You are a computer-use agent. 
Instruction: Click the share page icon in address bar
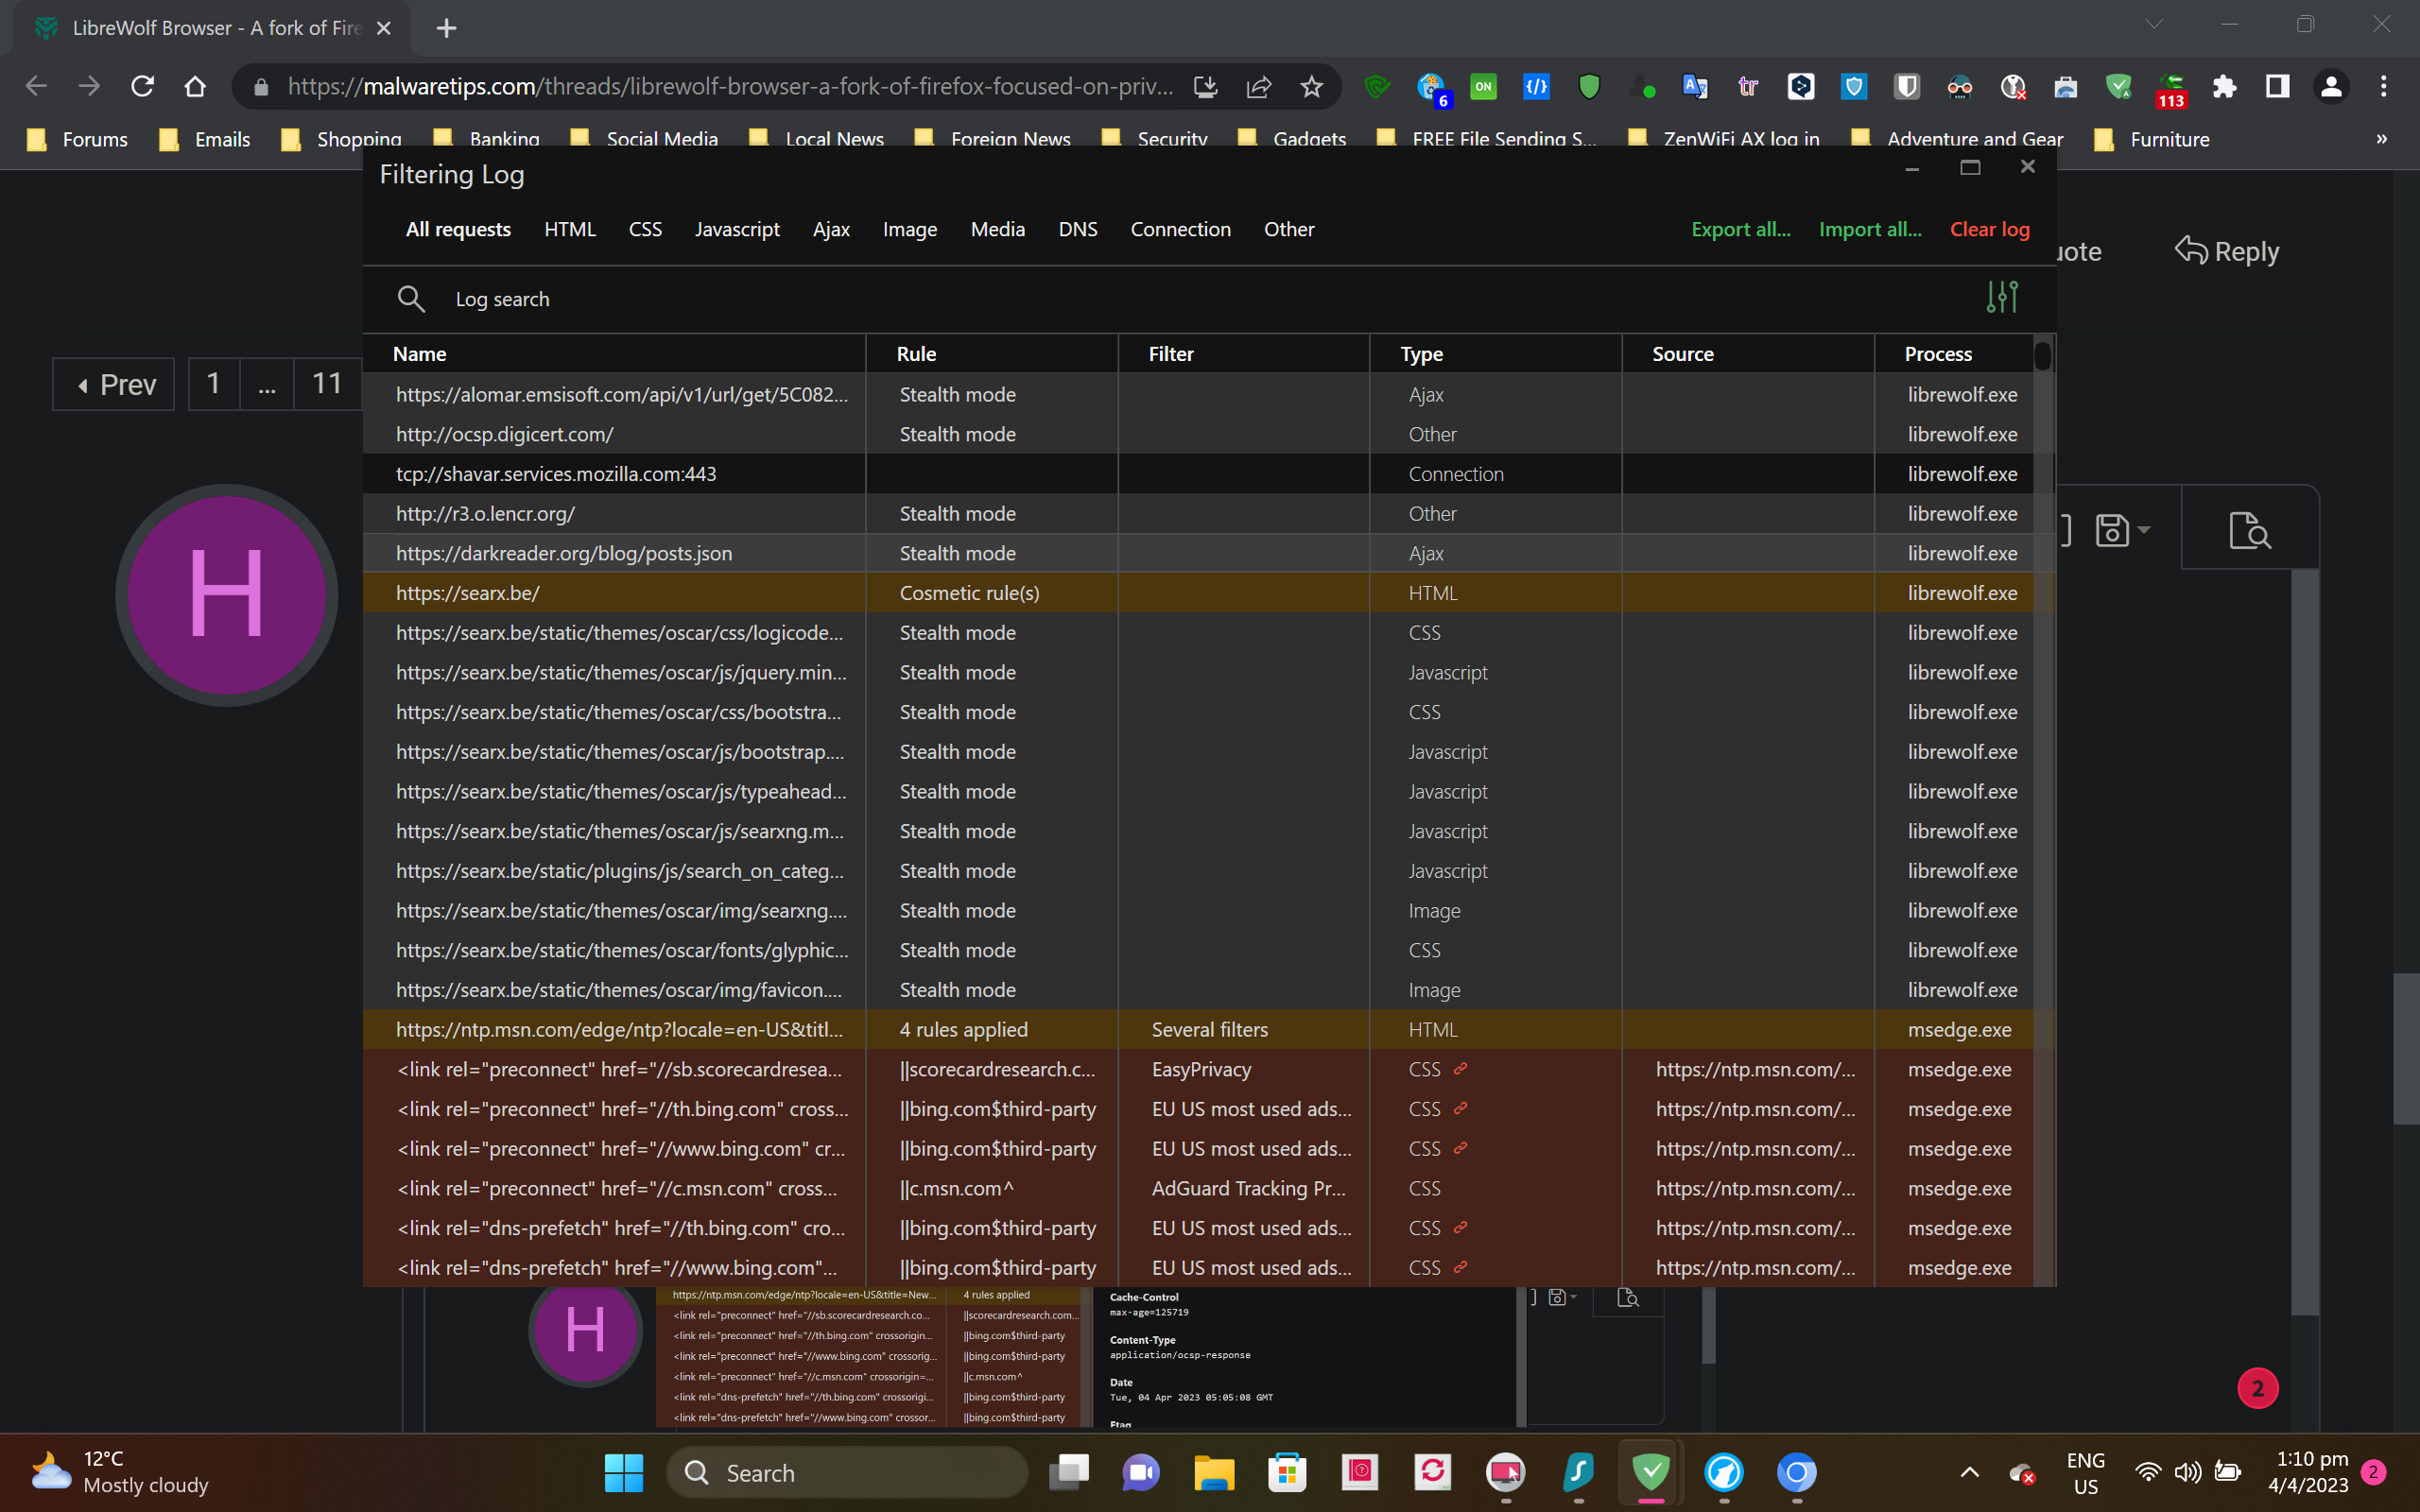[x=1258, y=87]
